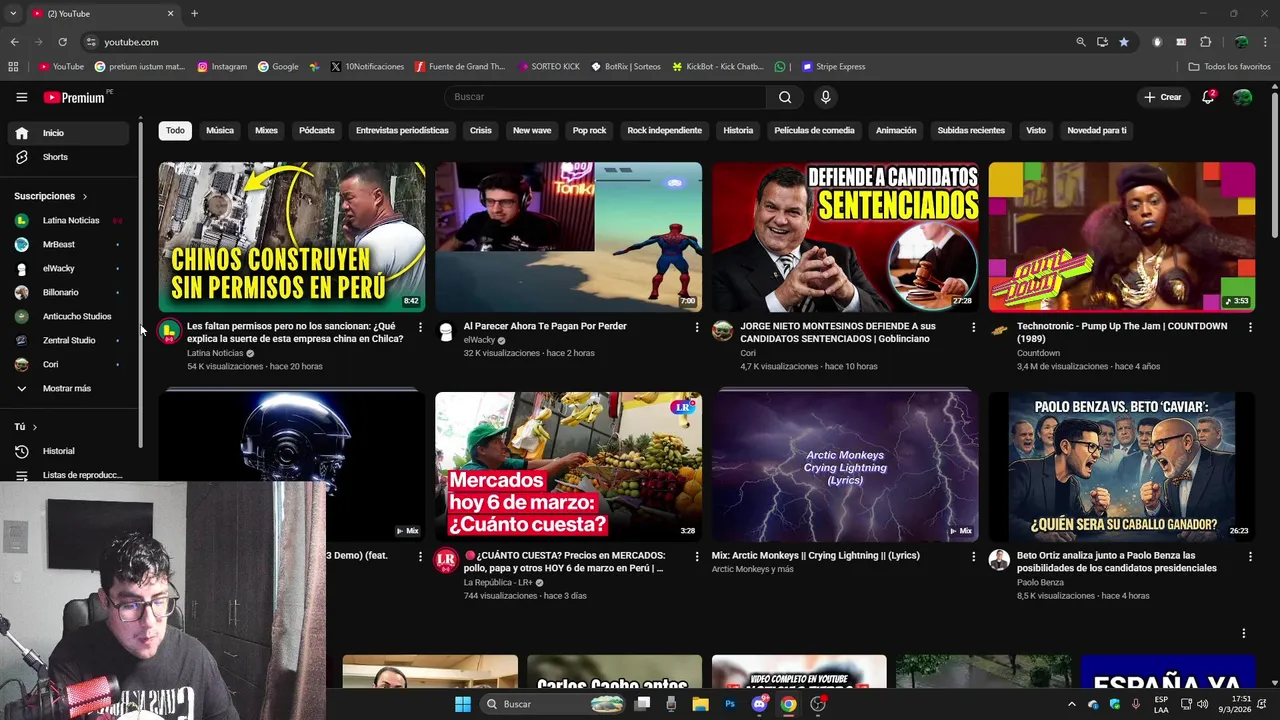
Task: Go to Inicio in the sidebar
Action: pyautogui.click(x=69, y=133)
